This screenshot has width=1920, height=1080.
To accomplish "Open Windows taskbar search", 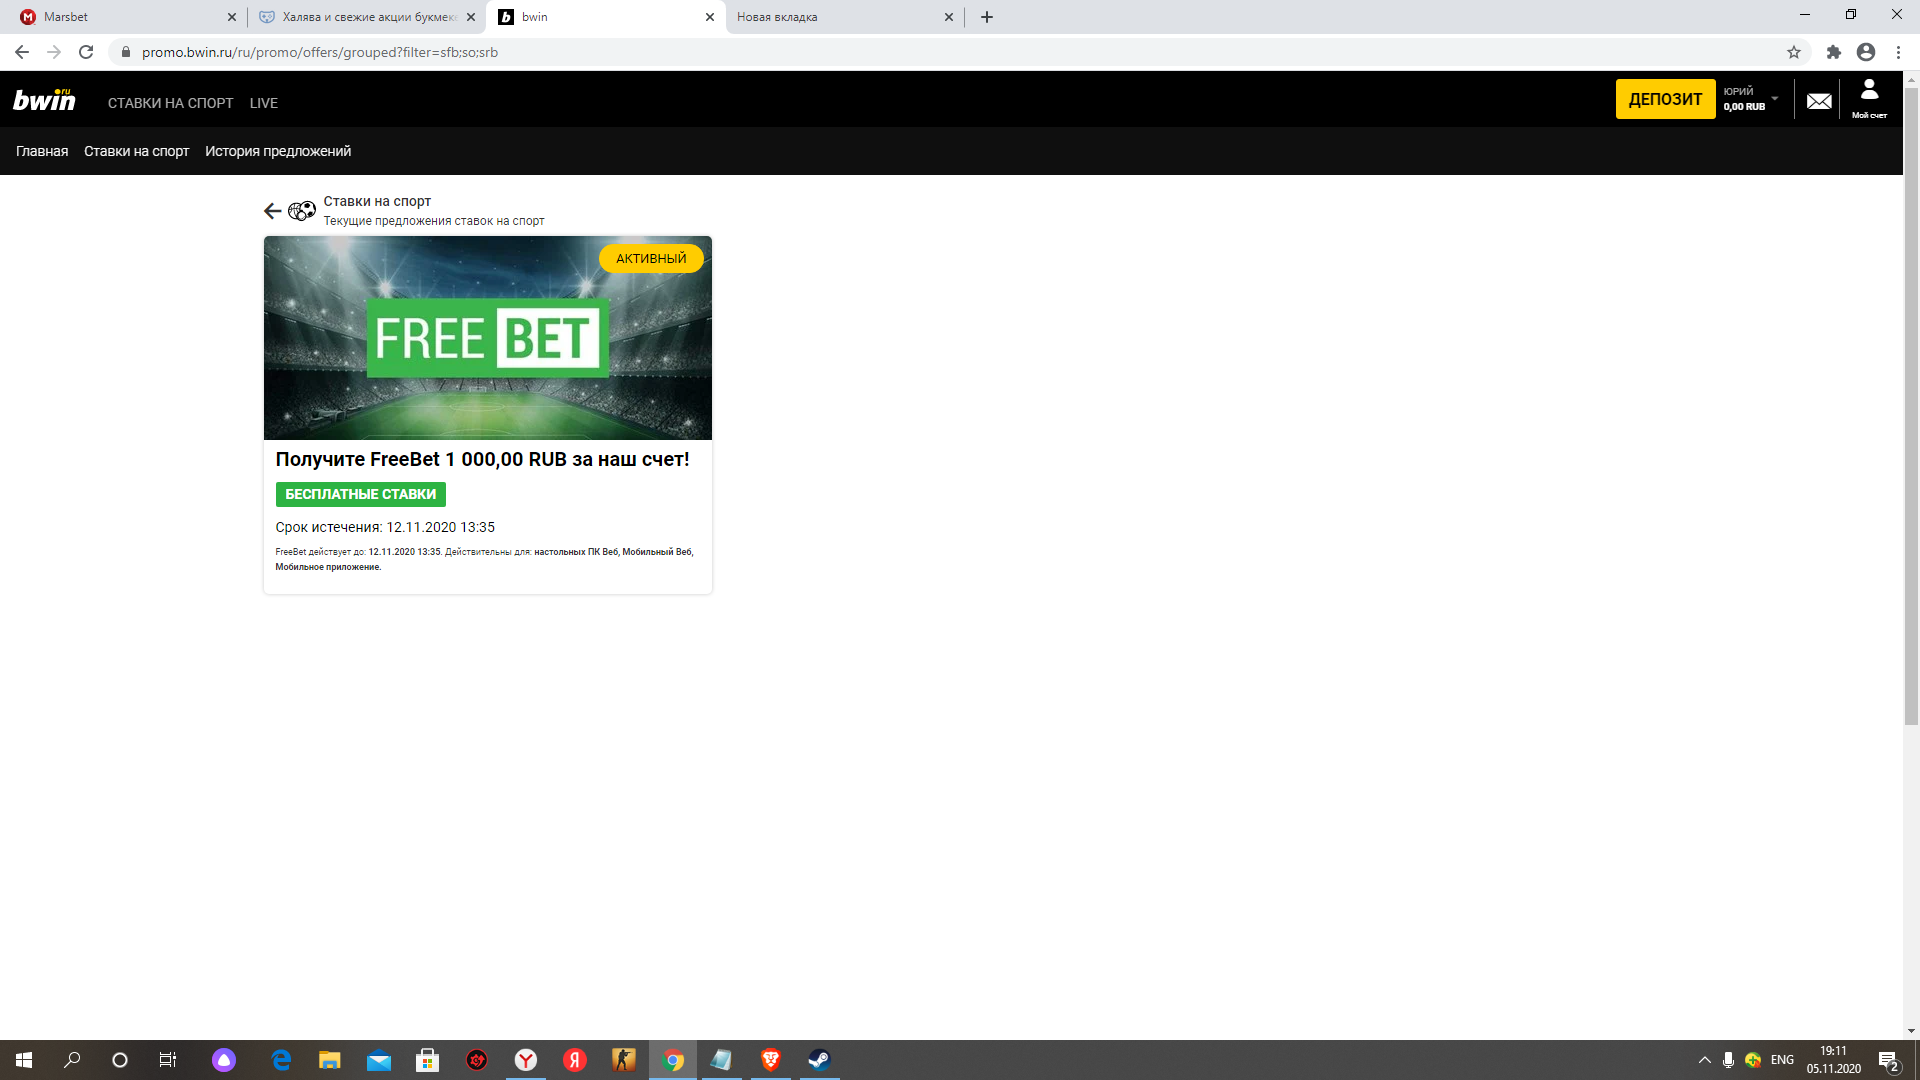I will [x=72, y=1060].
